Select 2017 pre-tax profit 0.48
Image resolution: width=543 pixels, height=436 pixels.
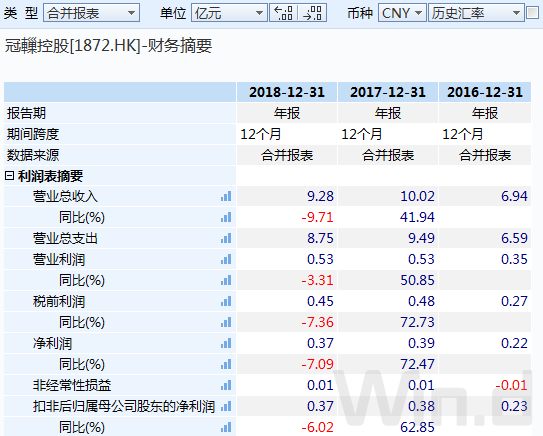tap(421, 301)
